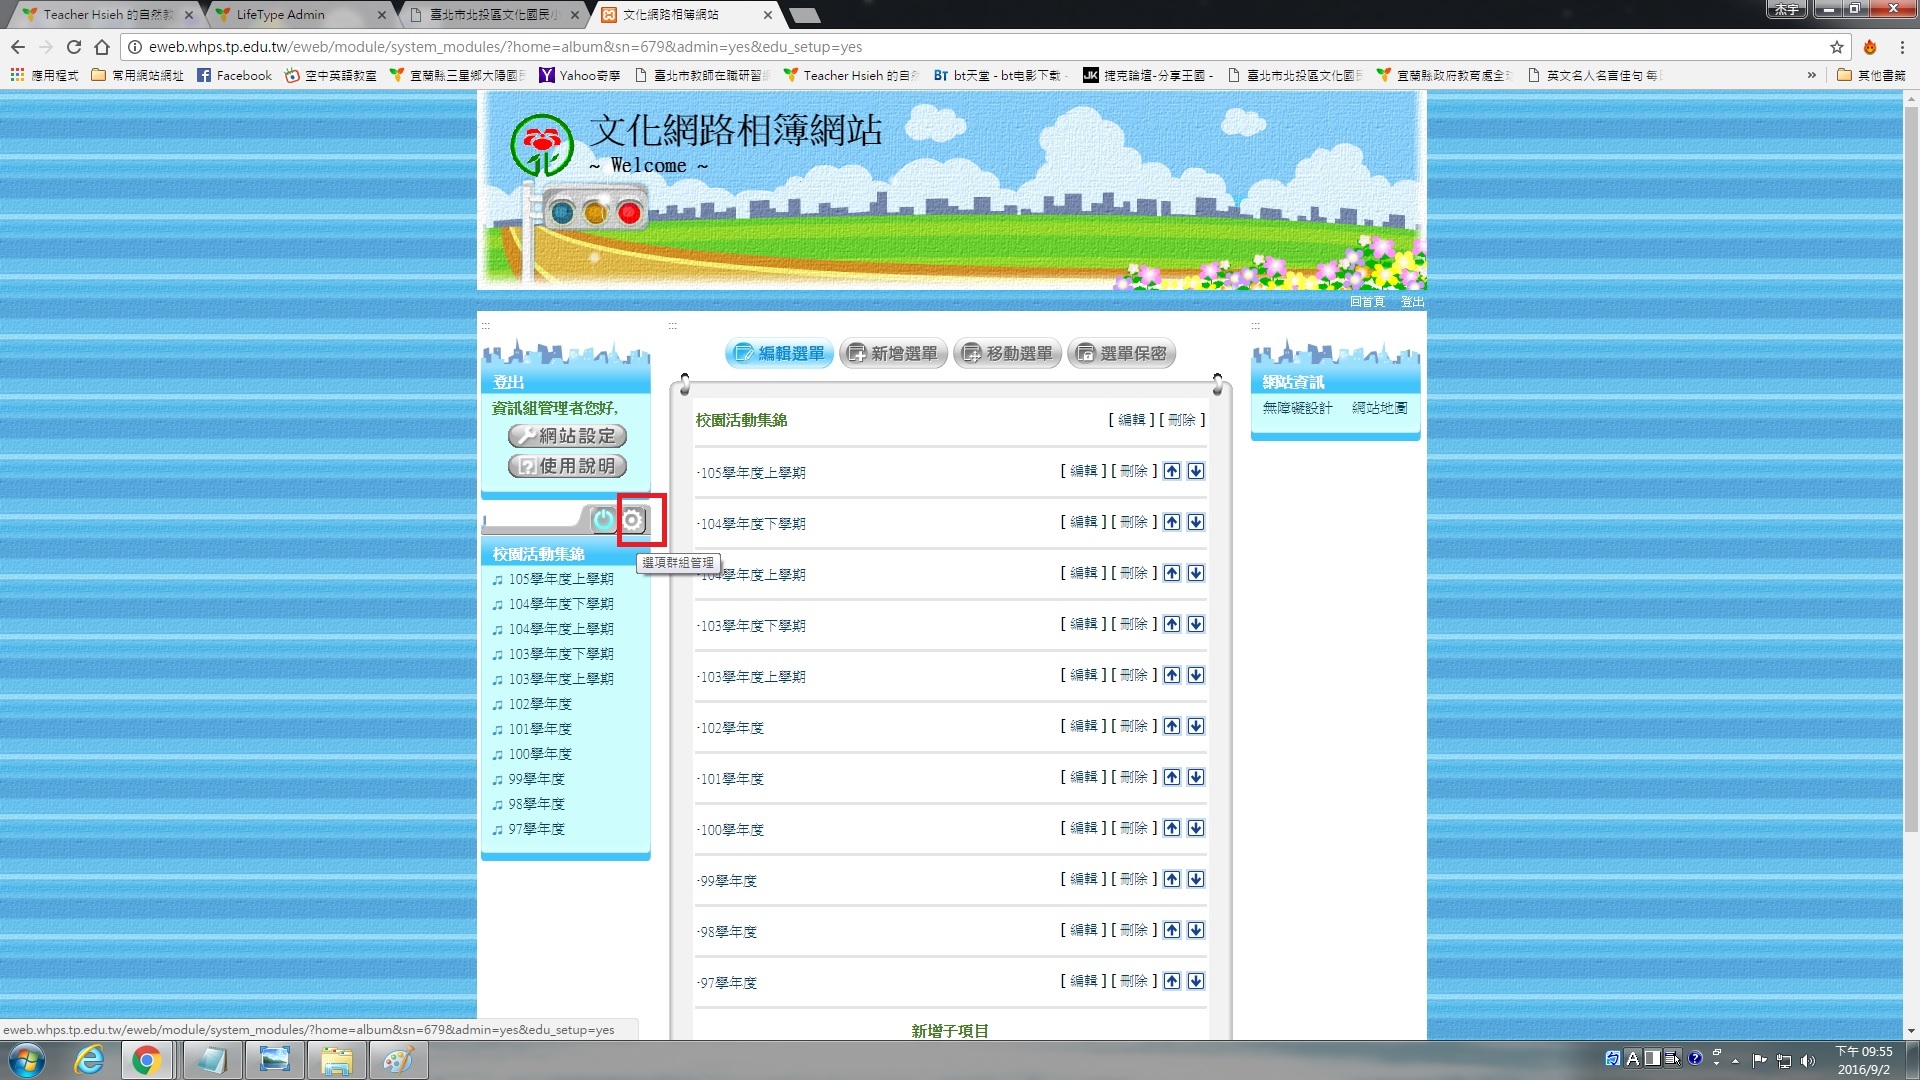Click 刪除 for 校園活動集錦 heading
The image size is (1920, 1080).
[x=1182, y=420]
